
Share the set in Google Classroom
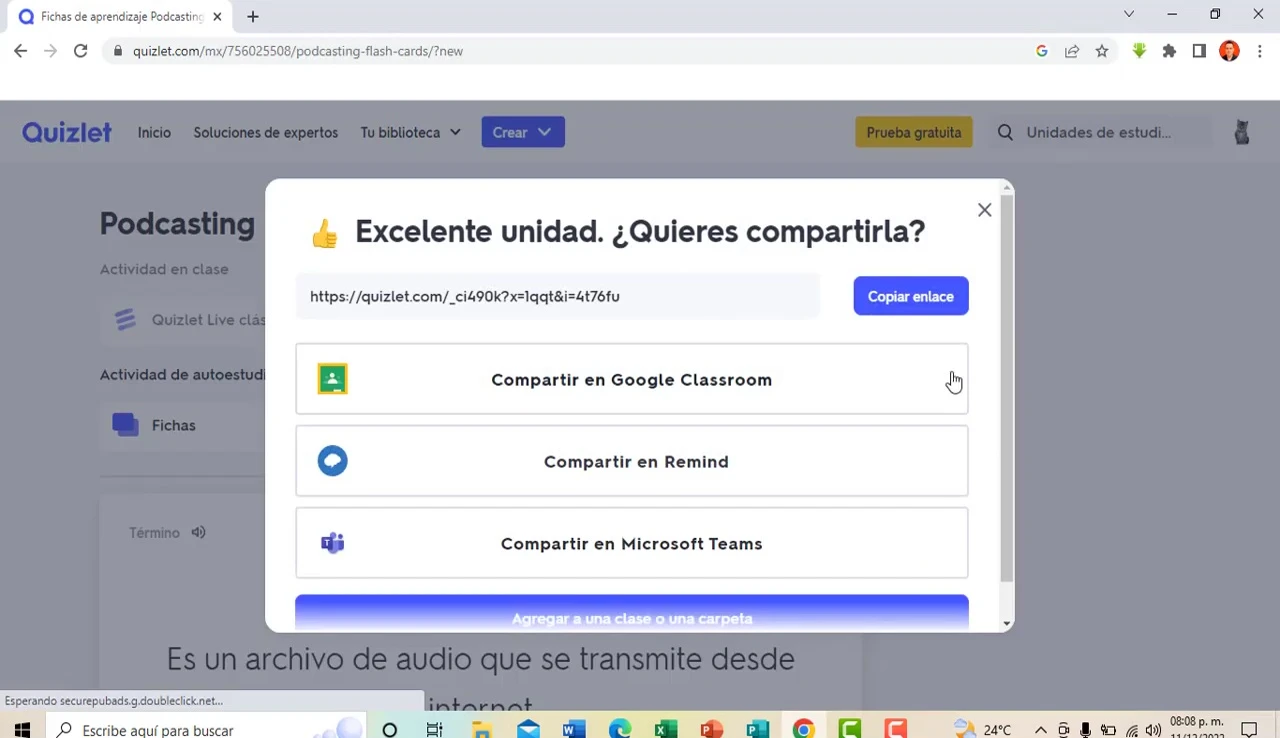632,379
